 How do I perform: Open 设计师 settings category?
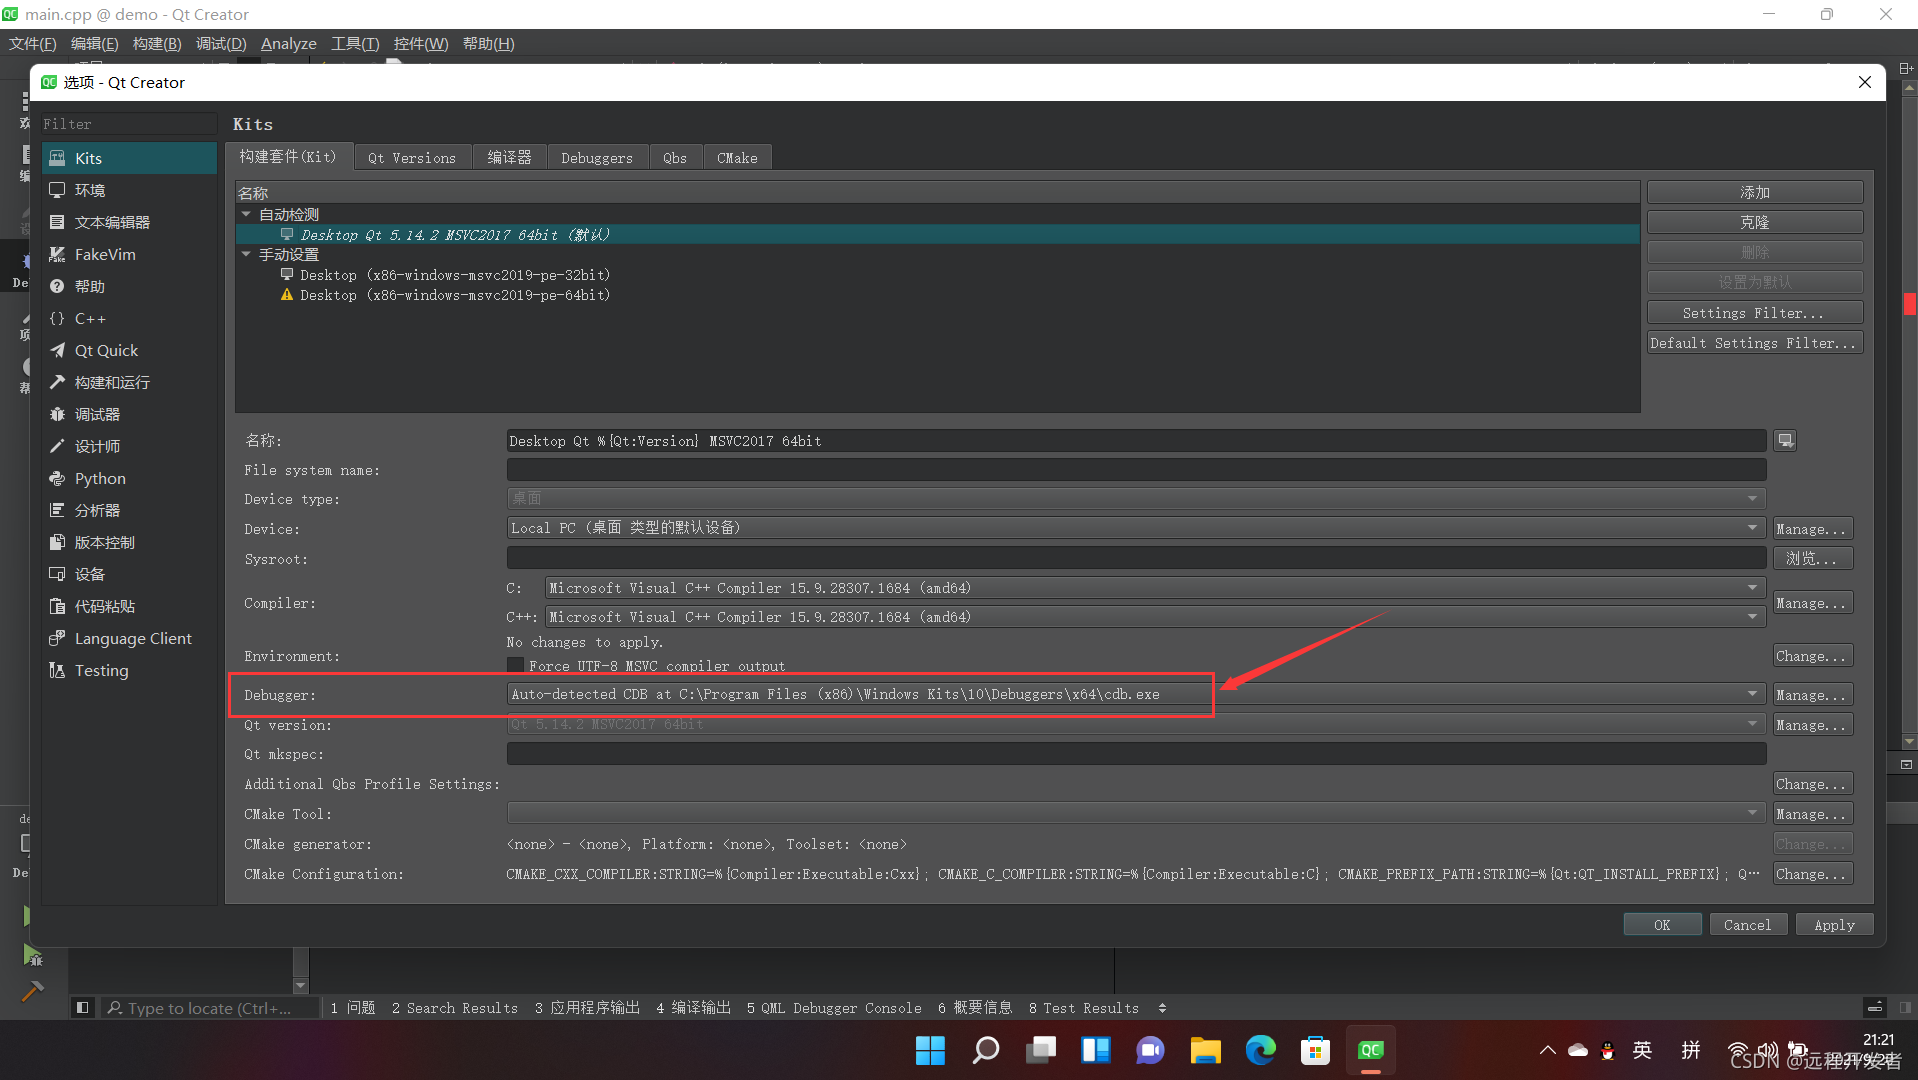[129, 446]
